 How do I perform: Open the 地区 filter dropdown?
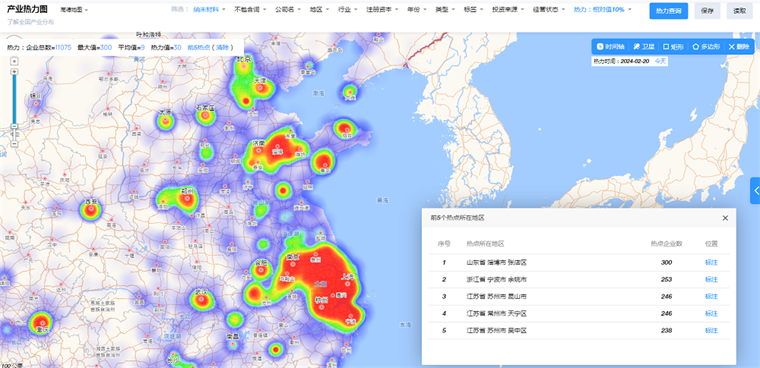(319, 10)
